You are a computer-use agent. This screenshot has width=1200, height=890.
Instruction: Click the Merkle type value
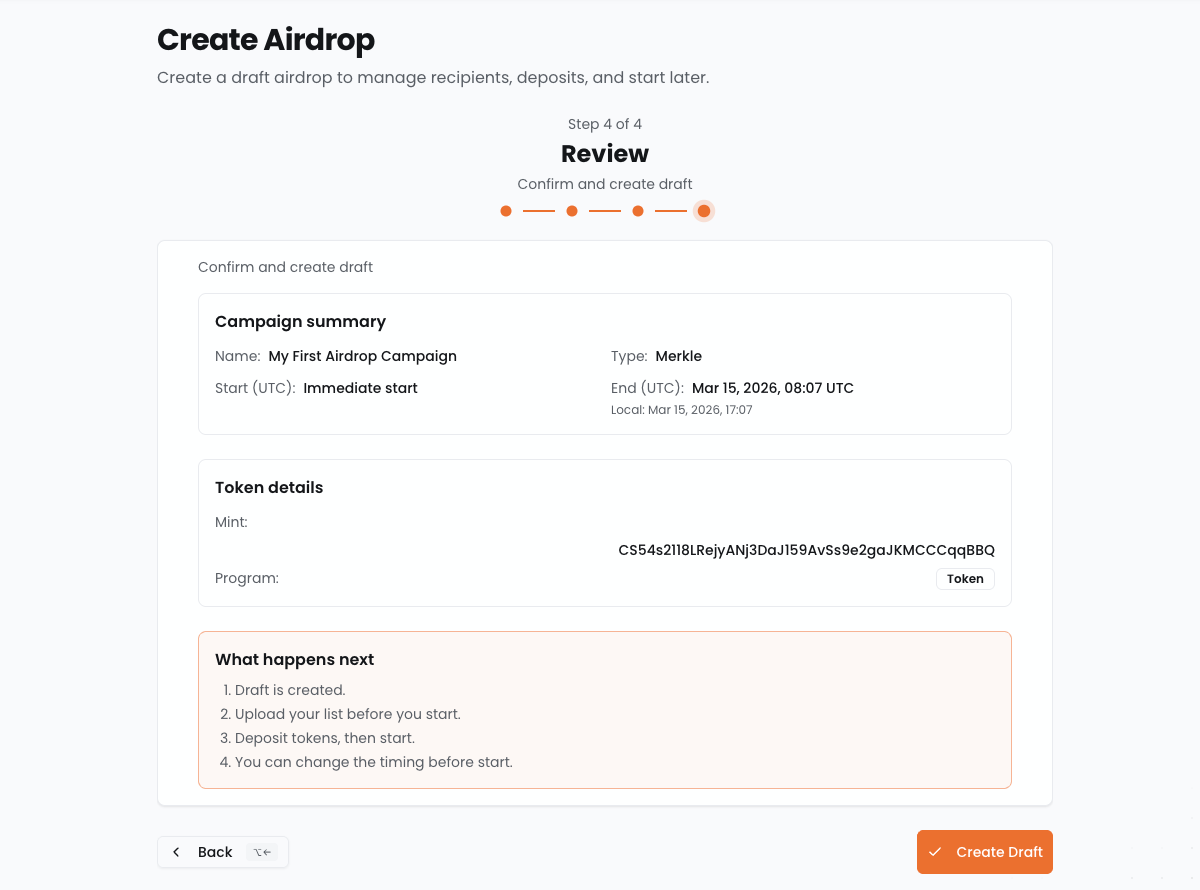tap(678, 356)
